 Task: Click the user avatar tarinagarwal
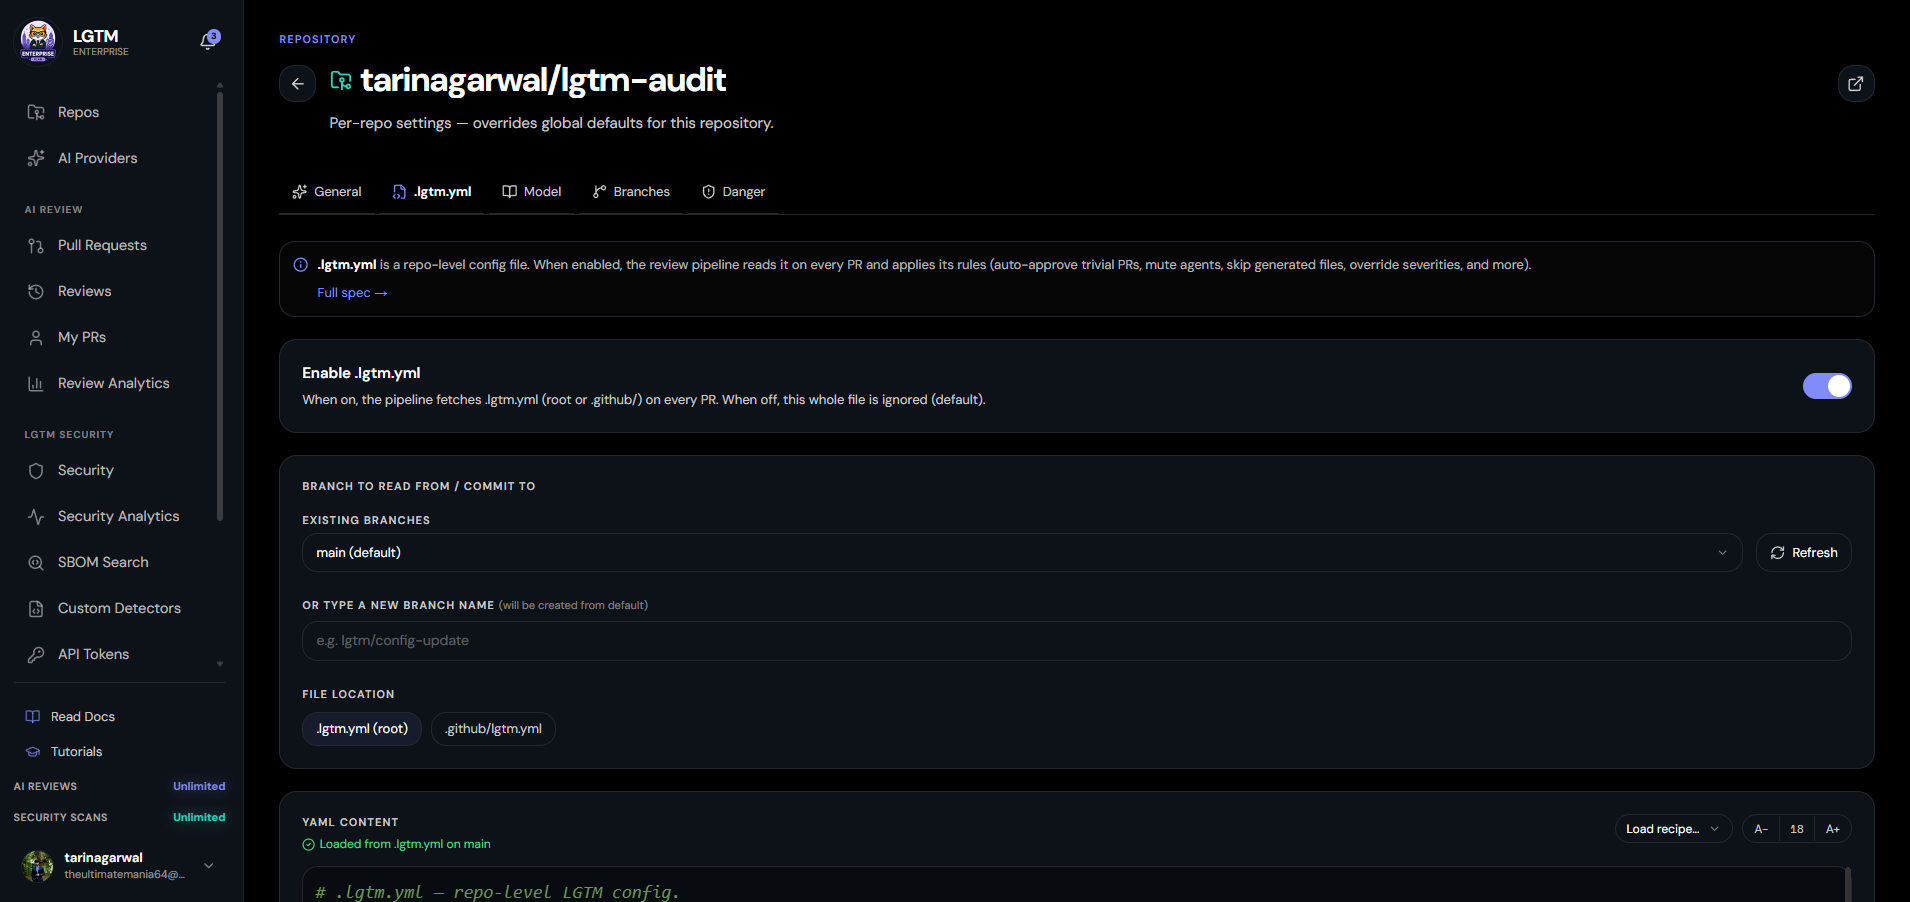(x=38, y=866)
